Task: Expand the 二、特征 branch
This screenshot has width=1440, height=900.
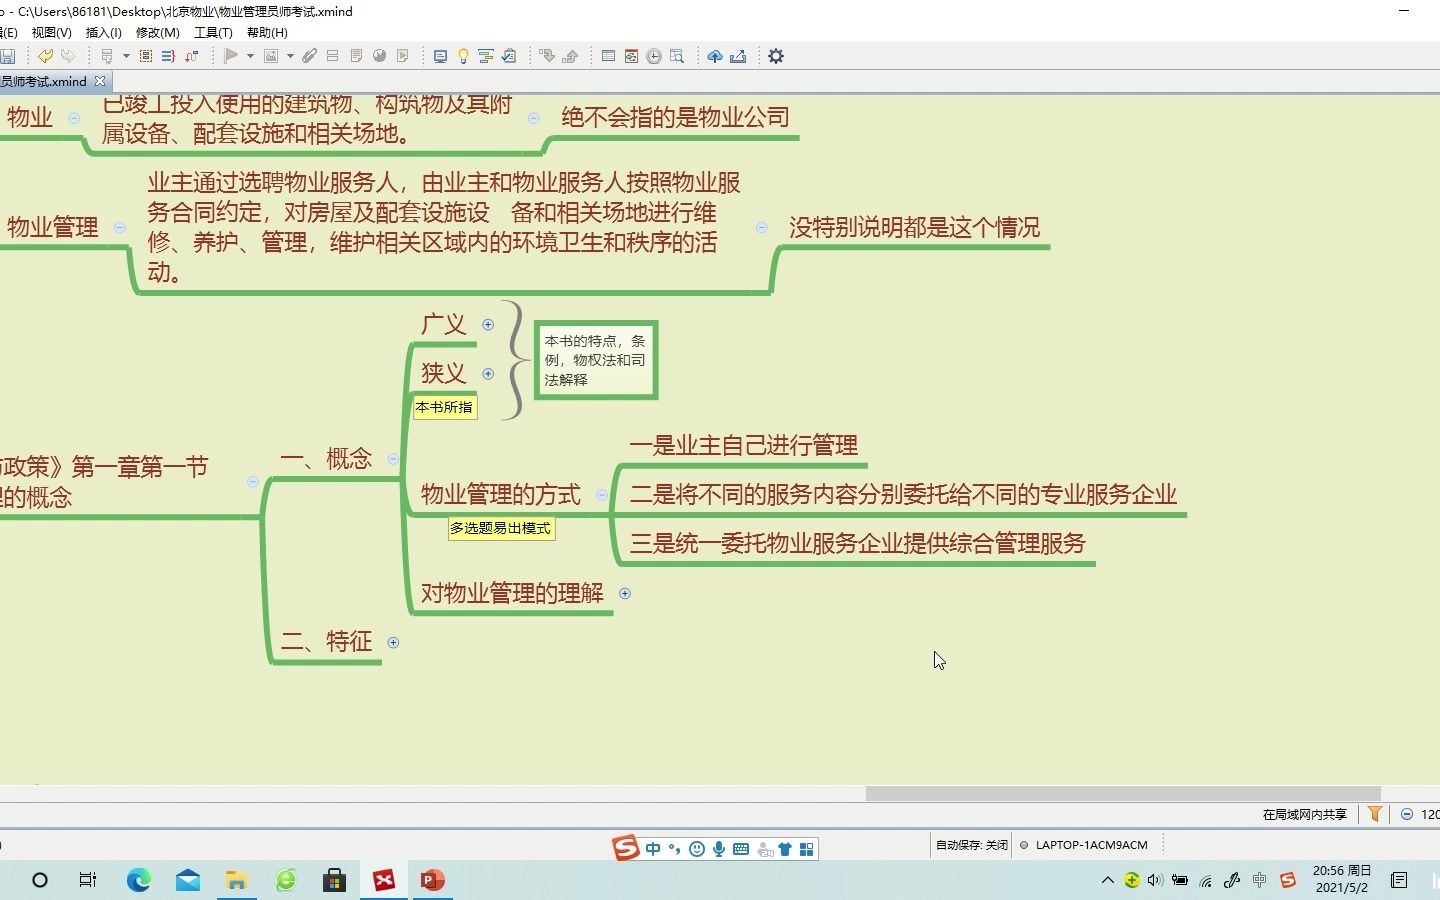Action: (x=393, y=642)
